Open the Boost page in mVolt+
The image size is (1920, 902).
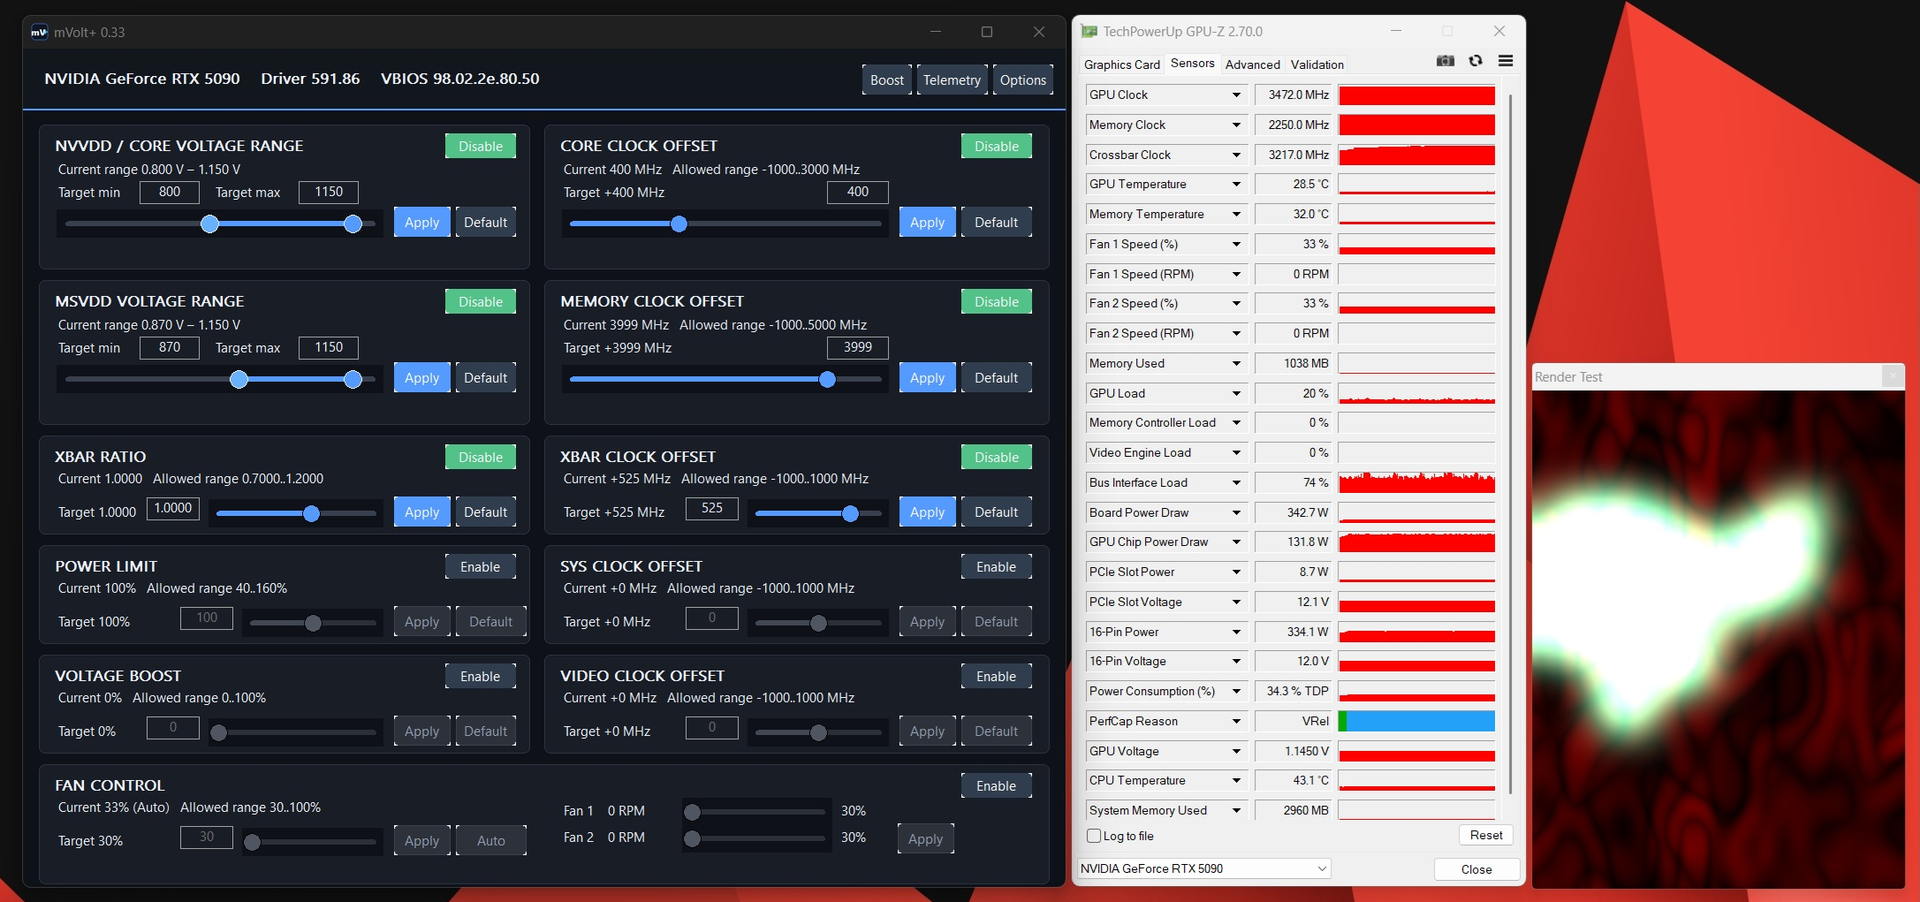point(887,80)
